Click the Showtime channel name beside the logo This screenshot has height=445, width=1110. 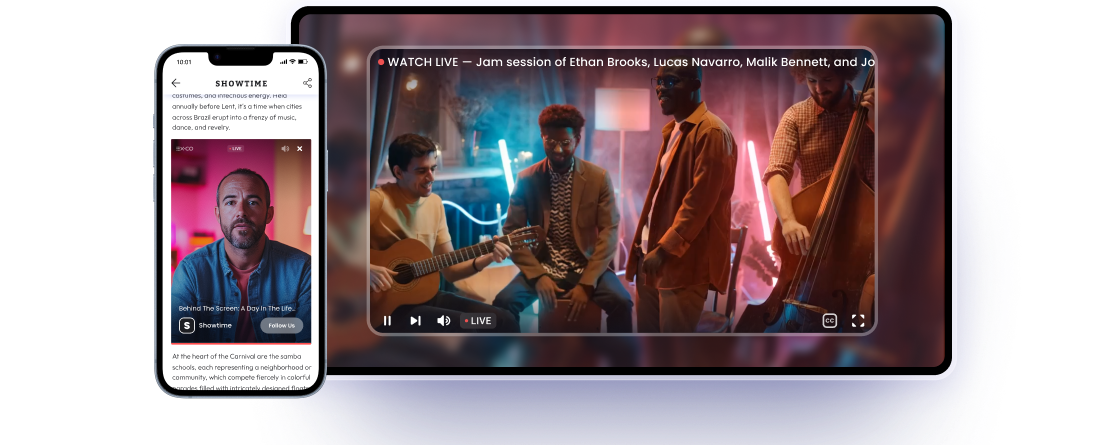(215, 325)
